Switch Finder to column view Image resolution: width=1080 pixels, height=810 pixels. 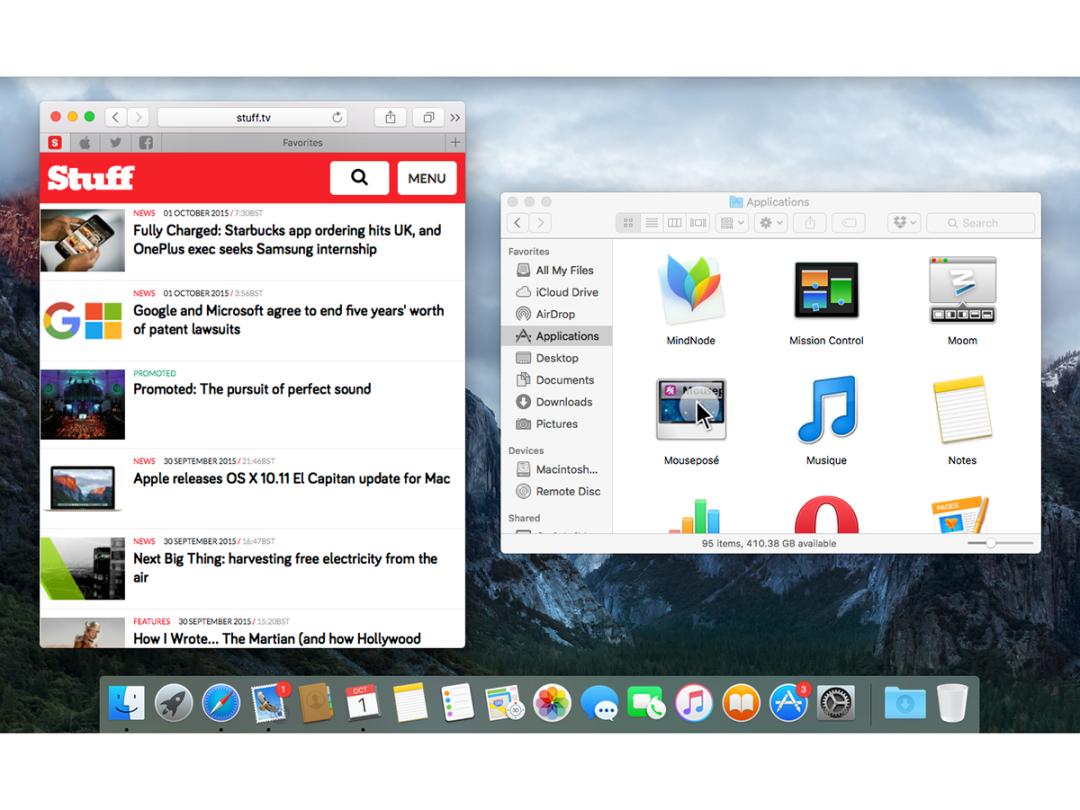[675, 223]
